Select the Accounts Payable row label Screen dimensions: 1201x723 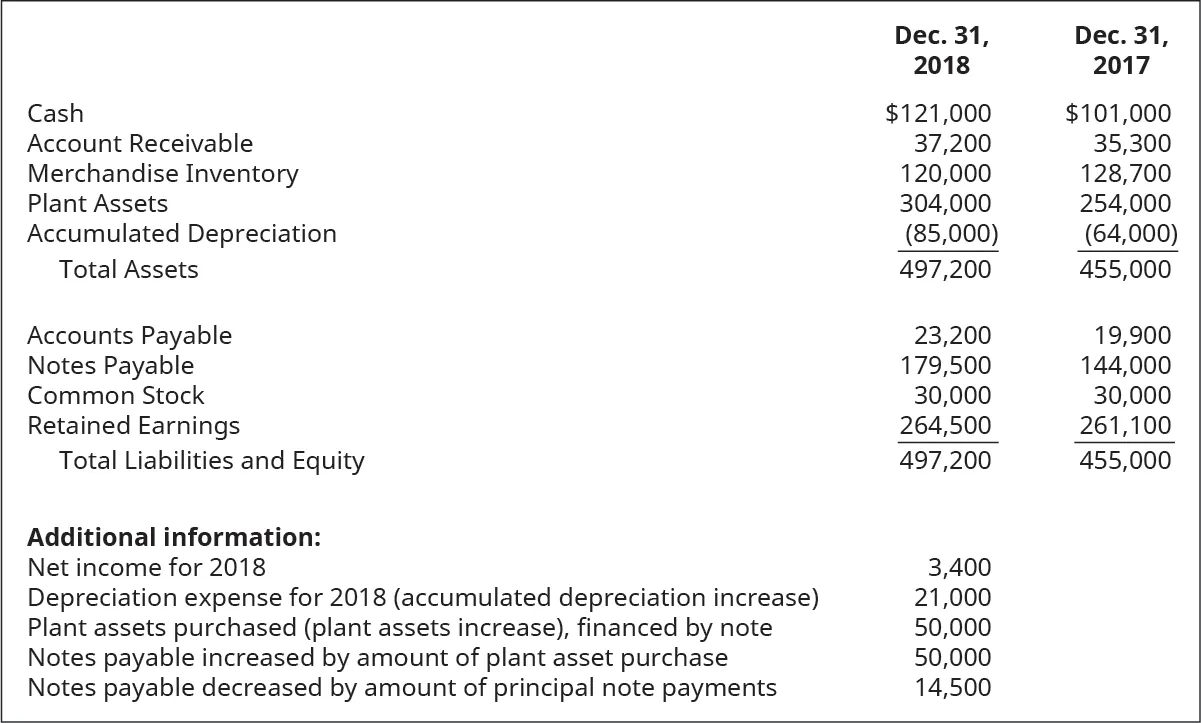pyautogui.click(x=130, y=336)
